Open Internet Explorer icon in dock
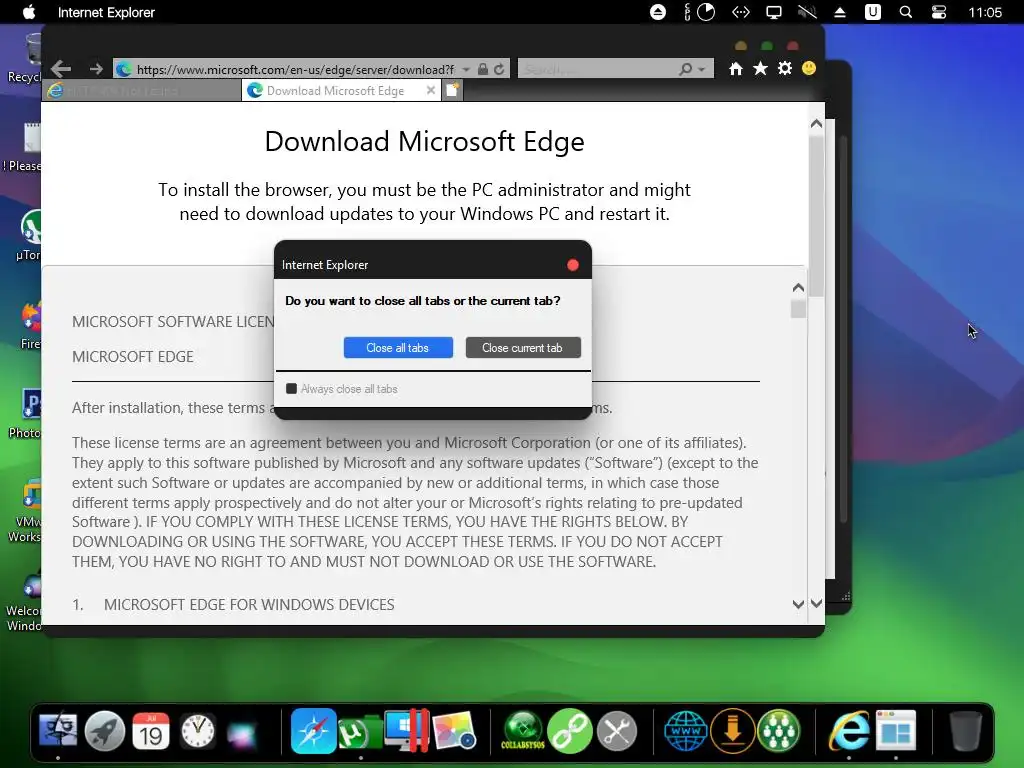Viewport: 1024px width, 768px height. point(849,730)
